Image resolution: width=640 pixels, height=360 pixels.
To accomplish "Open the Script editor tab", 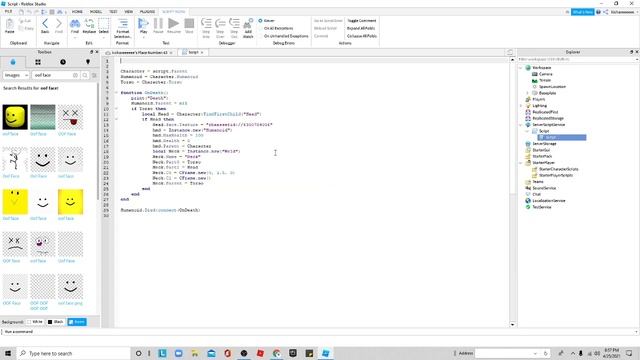I will pyautogui.click(x=193, y=52).
